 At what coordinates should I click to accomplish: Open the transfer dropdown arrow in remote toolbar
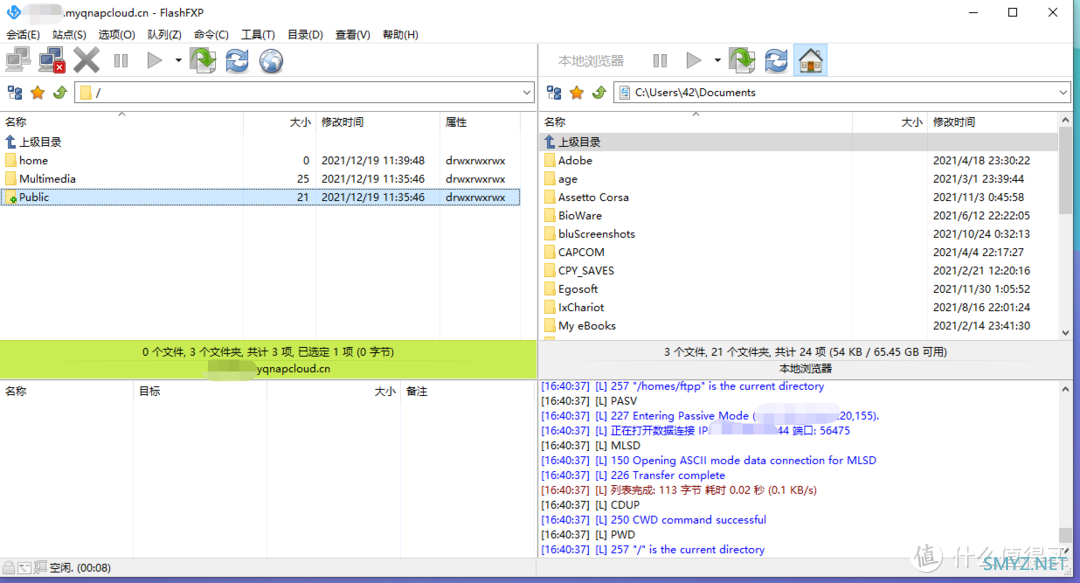(178, 61)
